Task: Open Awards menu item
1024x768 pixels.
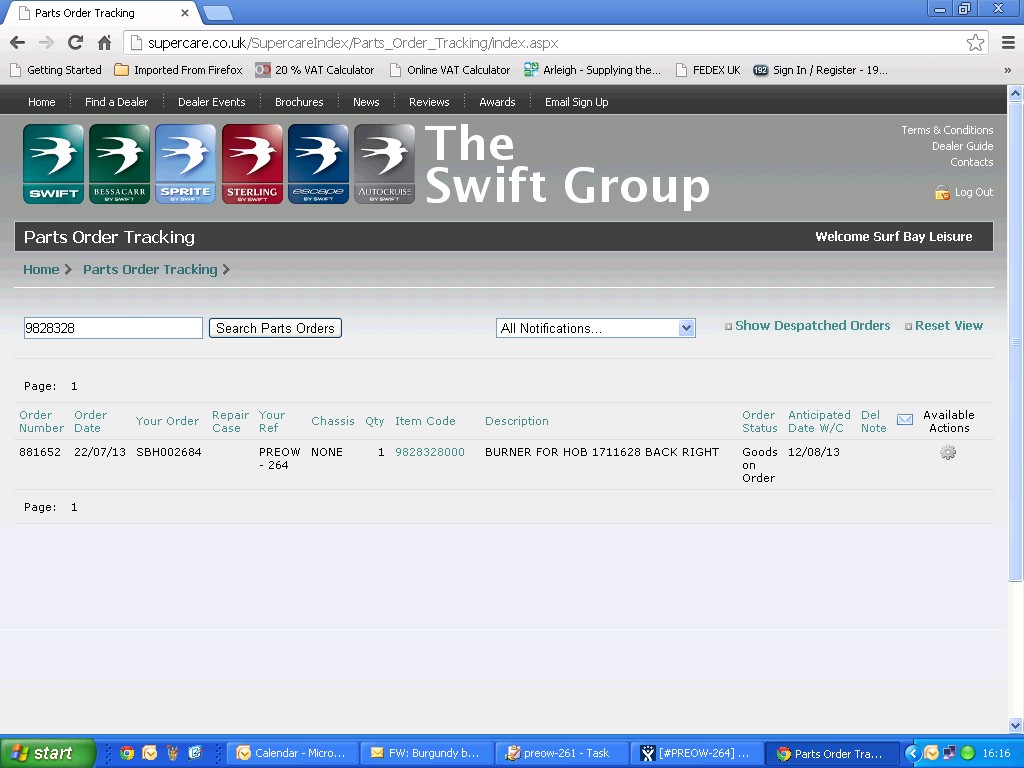Action: [x=497, y=102]
